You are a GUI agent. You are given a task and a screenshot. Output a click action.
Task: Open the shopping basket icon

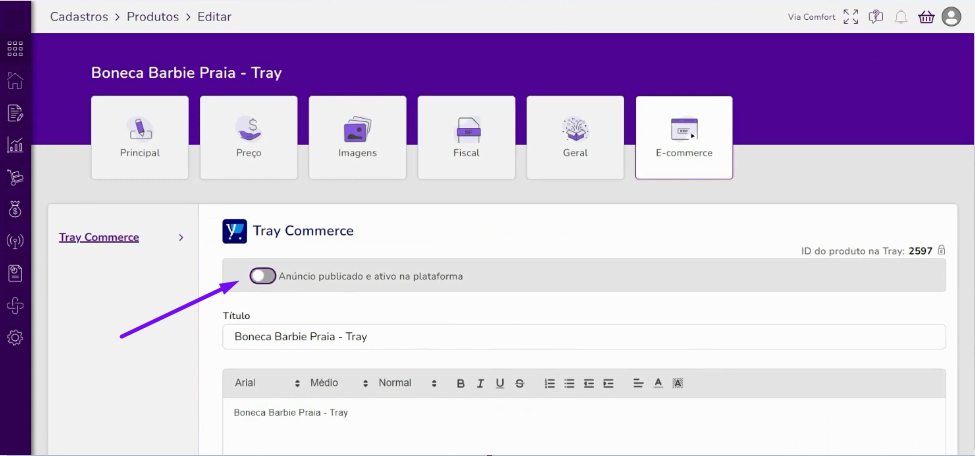tap(926, 17)
